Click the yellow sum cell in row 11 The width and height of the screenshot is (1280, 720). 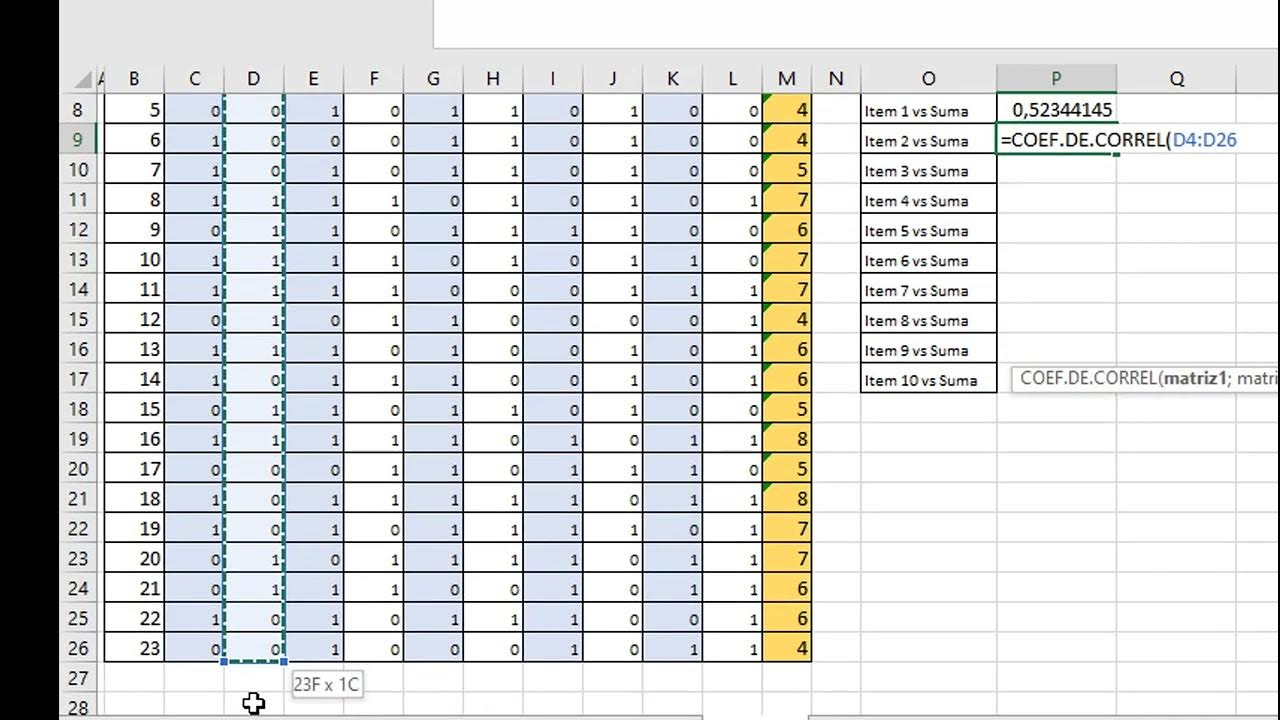tap(787, 200)
